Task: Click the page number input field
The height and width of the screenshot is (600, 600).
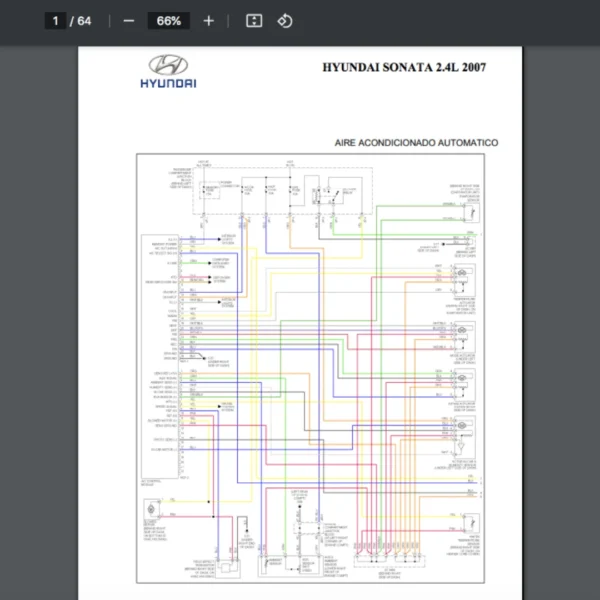Action: click(56, 21)
